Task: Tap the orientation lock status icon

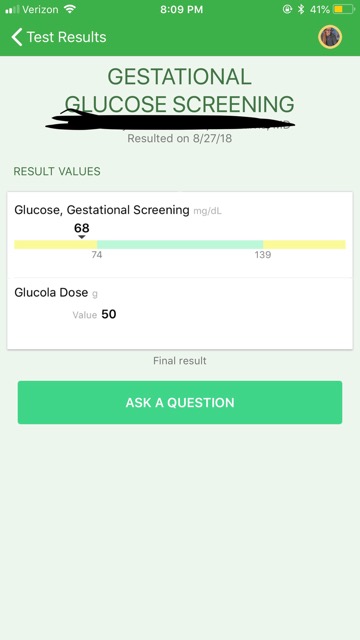Action: click(x=287, y=9)
